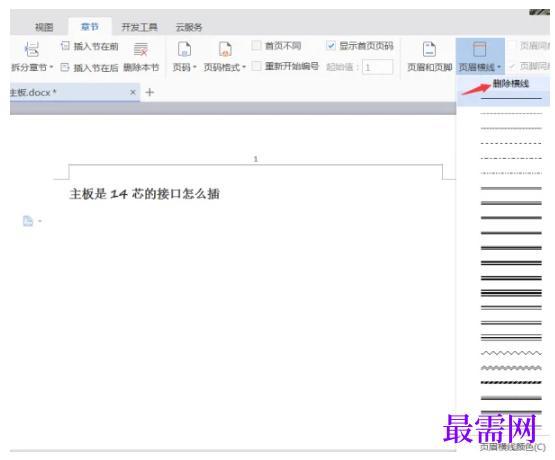Click the 删除本节 label
The width and height of the screenshot is (555, 460).
pos(141,67)
